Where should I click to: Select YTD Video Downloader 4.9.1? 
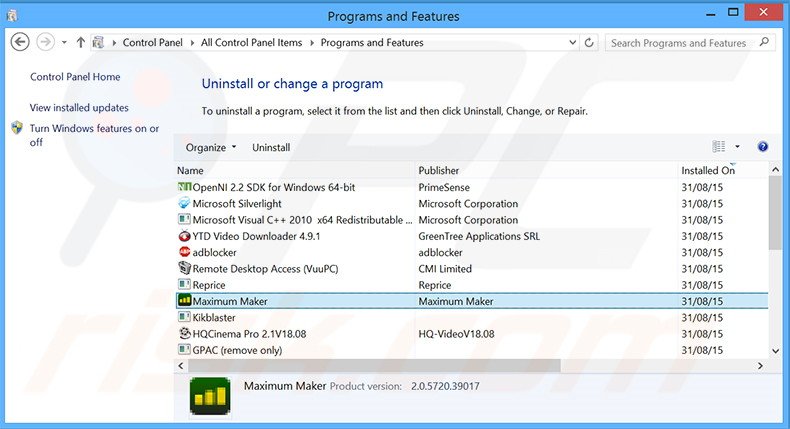(x=256, y=236)
